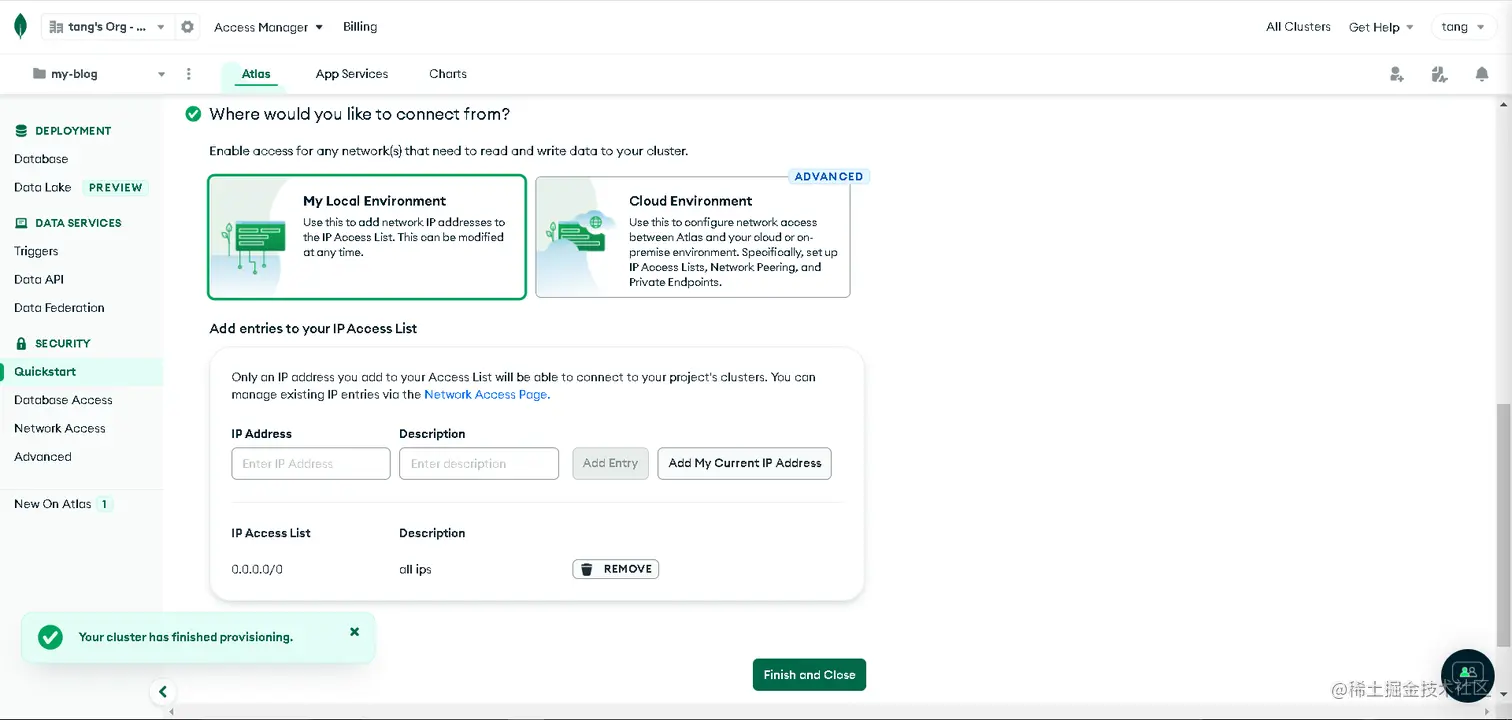The width and height of the screenshot is (1512, 720).
Task: Open tang user account dropdown
Action: coord(1463,27)
